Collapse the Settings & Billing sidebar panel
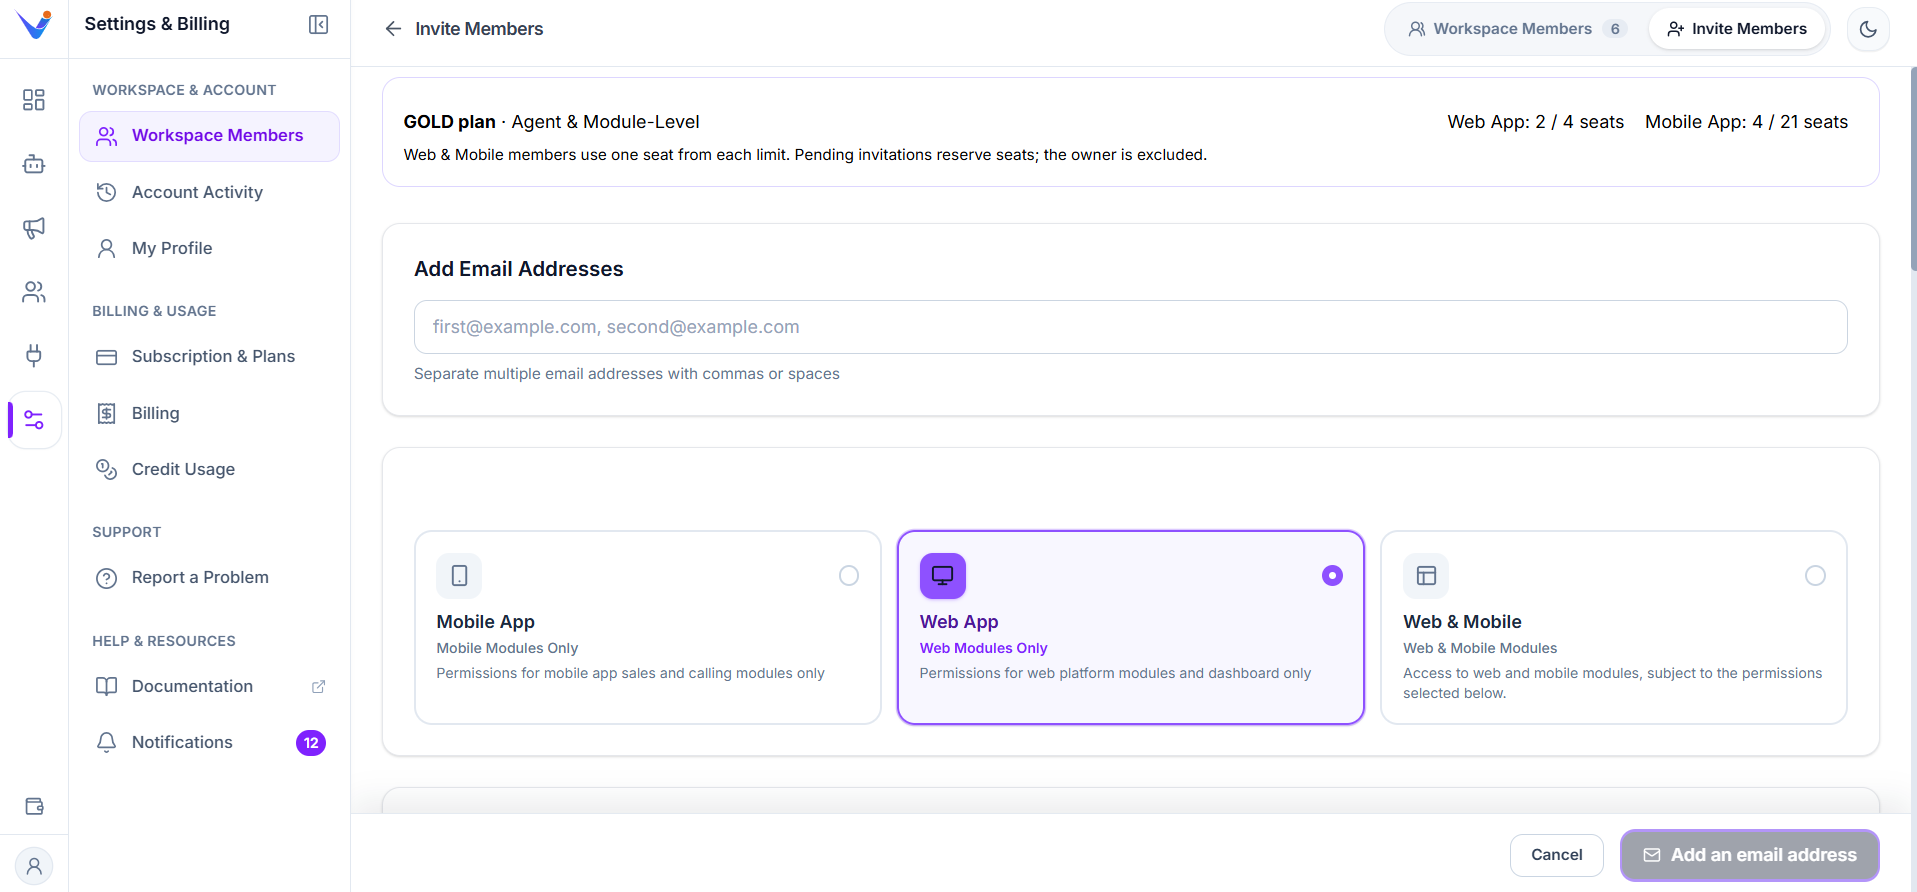 click(318, 24)
